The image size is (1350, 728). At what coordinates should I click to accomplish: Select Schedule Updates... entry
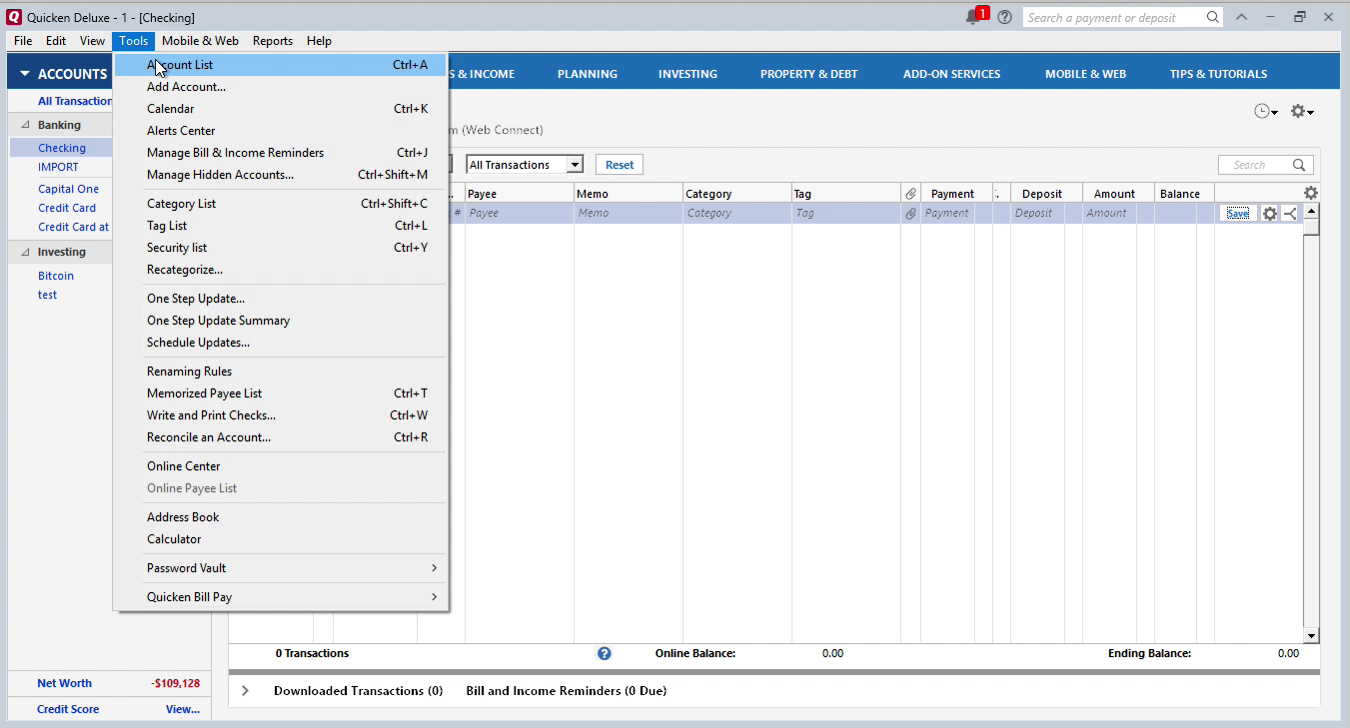point(280,343)
